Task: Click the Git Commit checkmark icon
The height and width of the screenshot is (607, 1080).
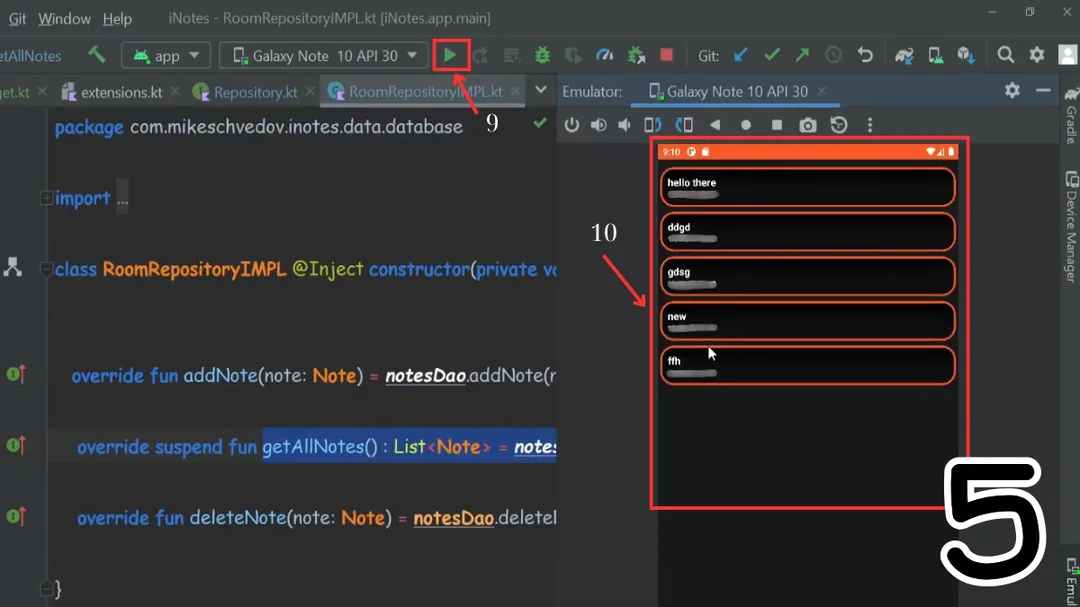Action: click(x=771, y=56)
